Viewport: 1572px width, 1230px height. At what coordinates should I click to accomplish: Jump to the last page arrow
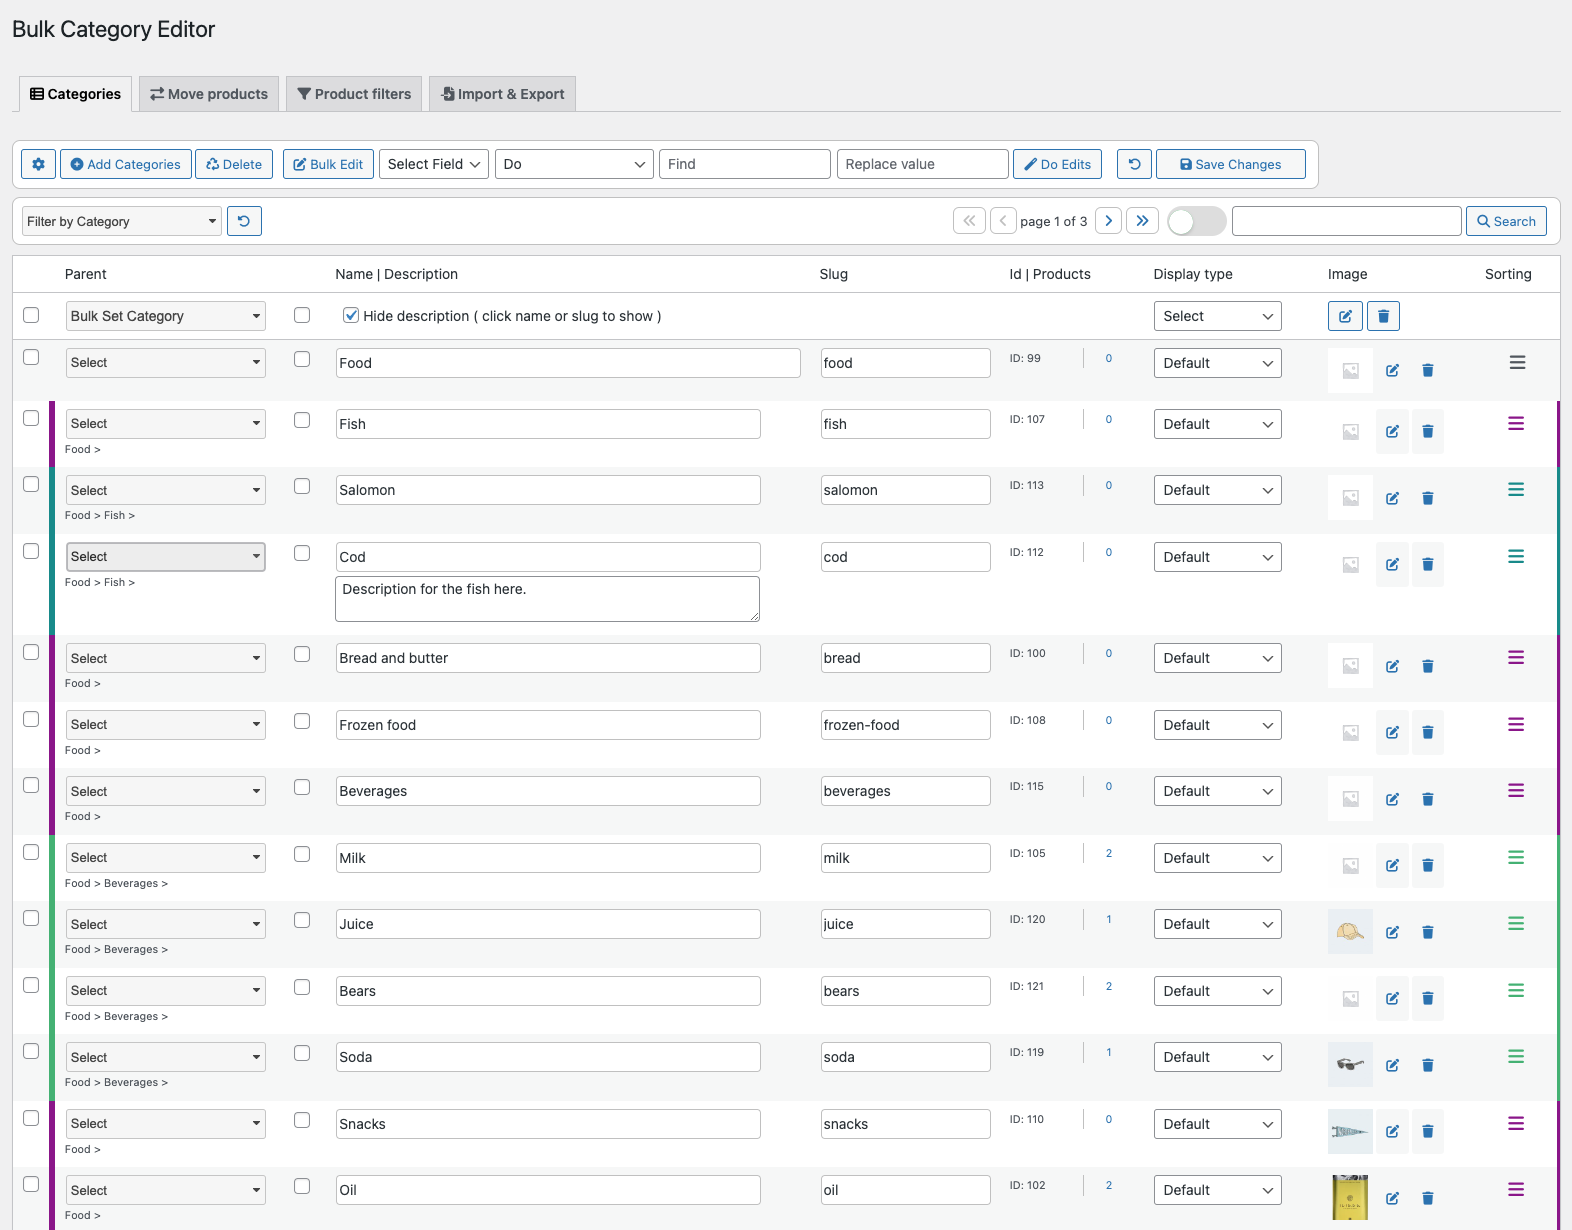(x=1142, y=221)
